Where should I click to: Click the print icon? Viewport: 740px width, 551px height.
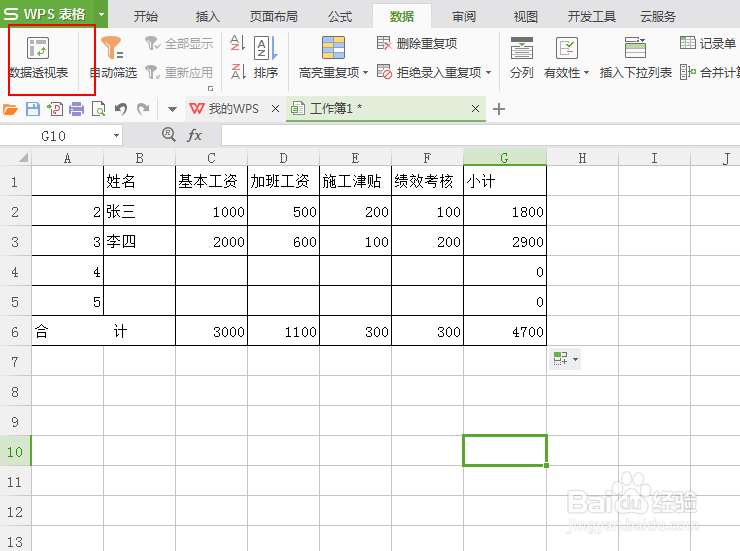76,109
